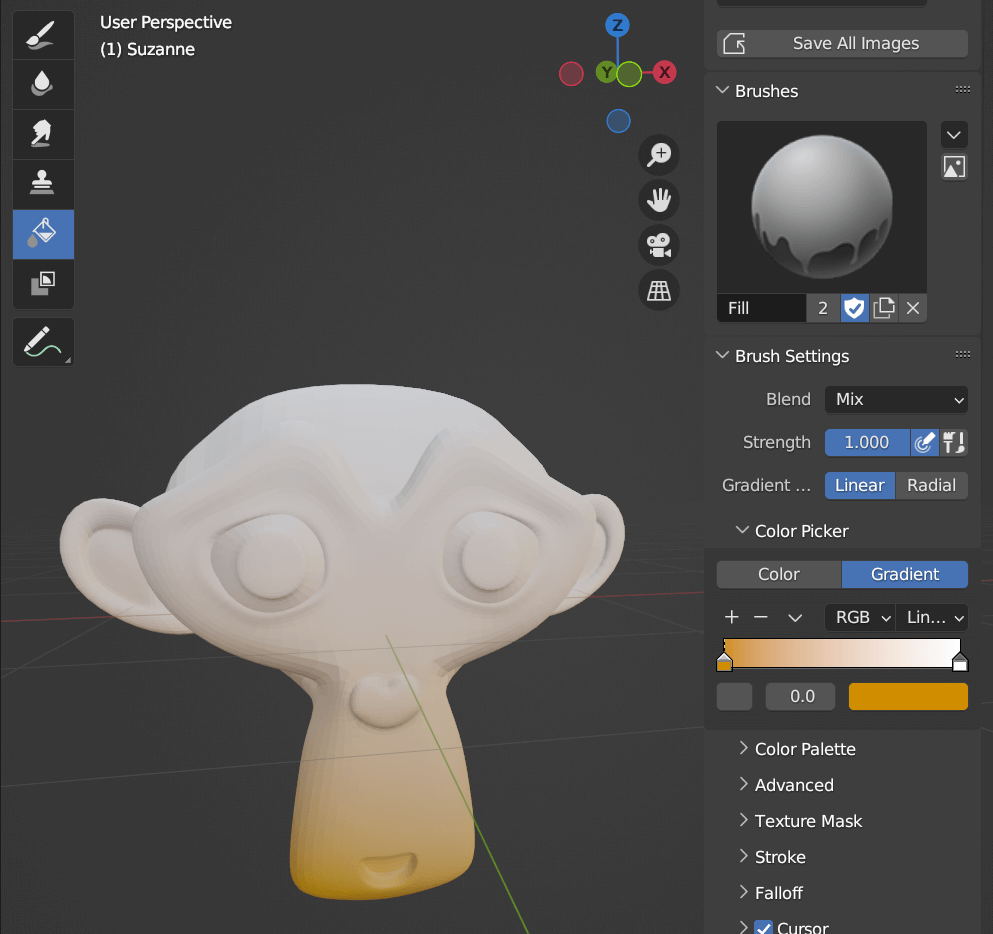Click the gradient color ramp bar
Screen dimensions: 993x934
[842, 653]
